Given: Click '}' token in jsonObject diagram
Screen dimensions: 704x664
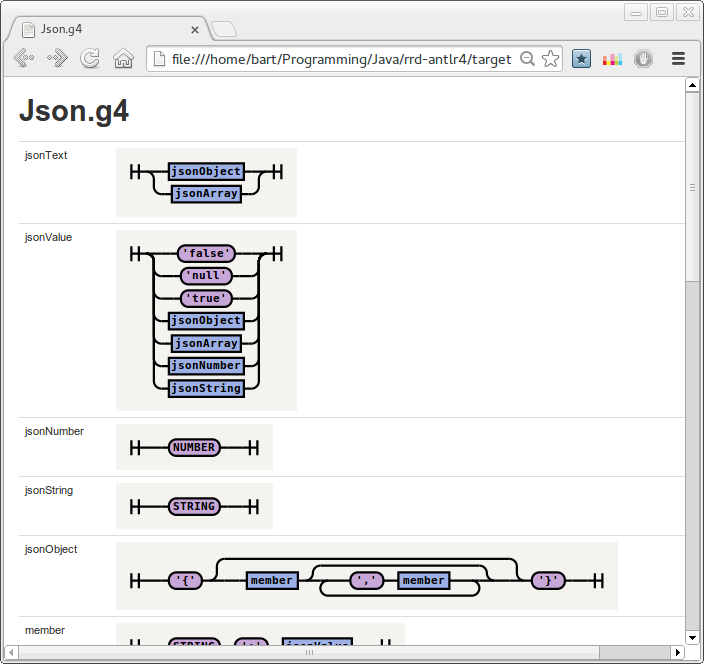Looking at the screenshot, I should 548,581.
